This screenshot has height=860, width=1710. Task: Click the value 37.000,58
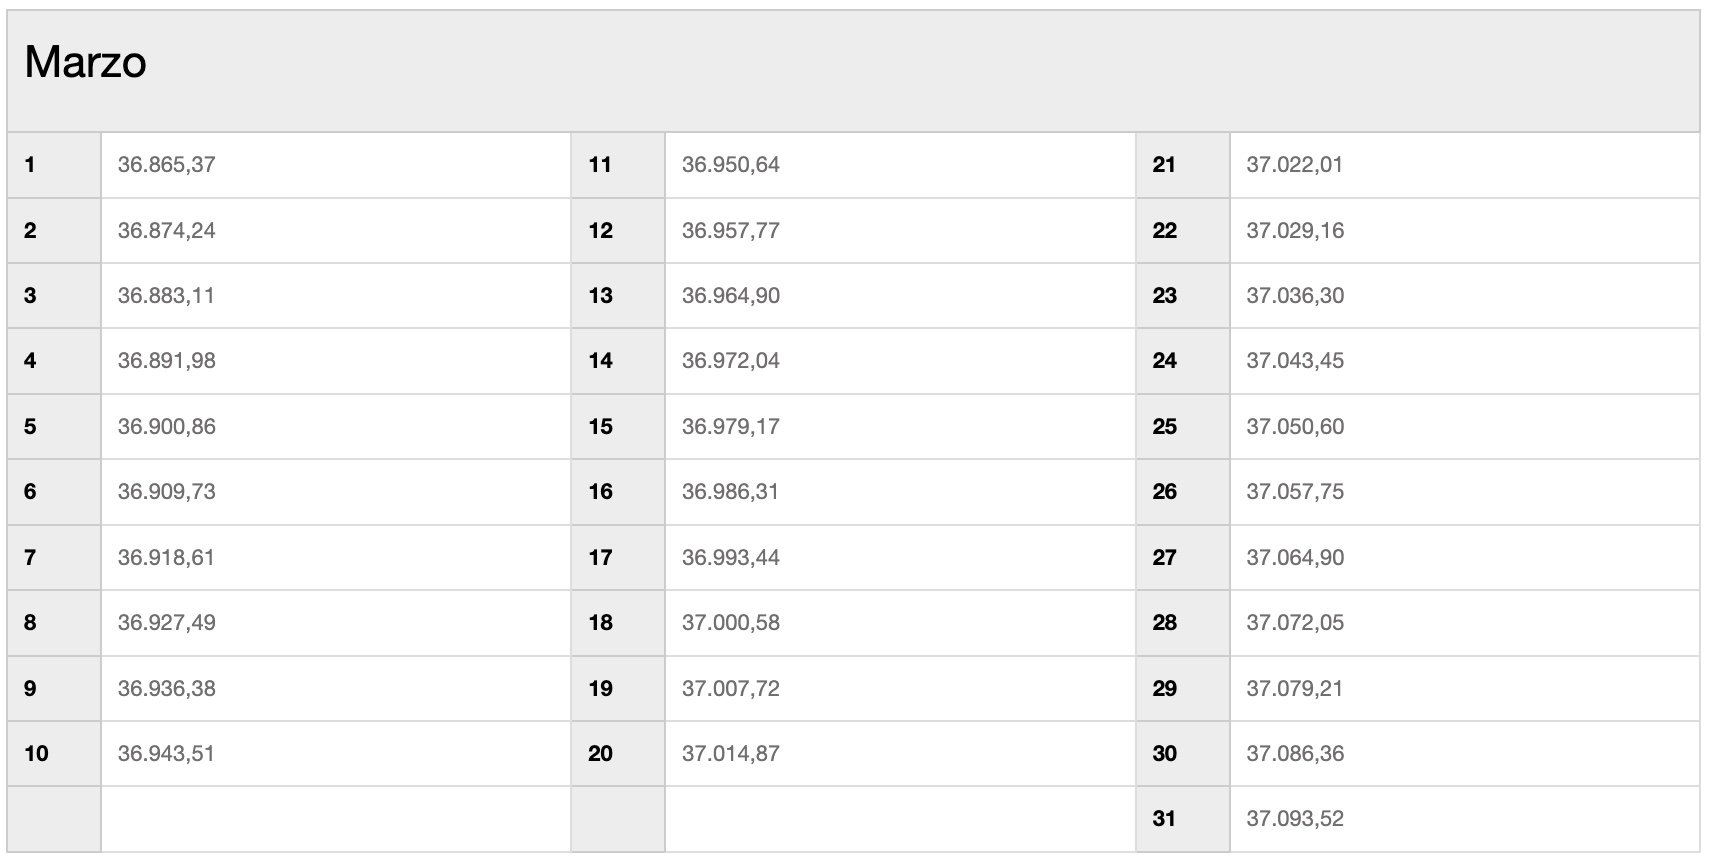[x=731, y=622]
